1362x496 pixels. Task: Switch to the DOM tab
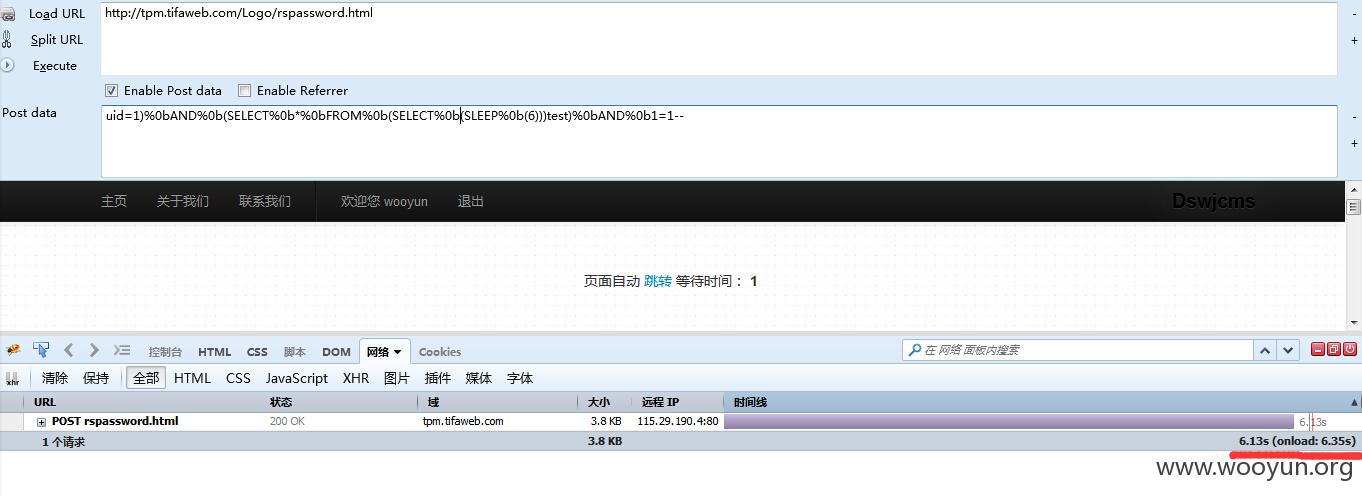point(336,352)
